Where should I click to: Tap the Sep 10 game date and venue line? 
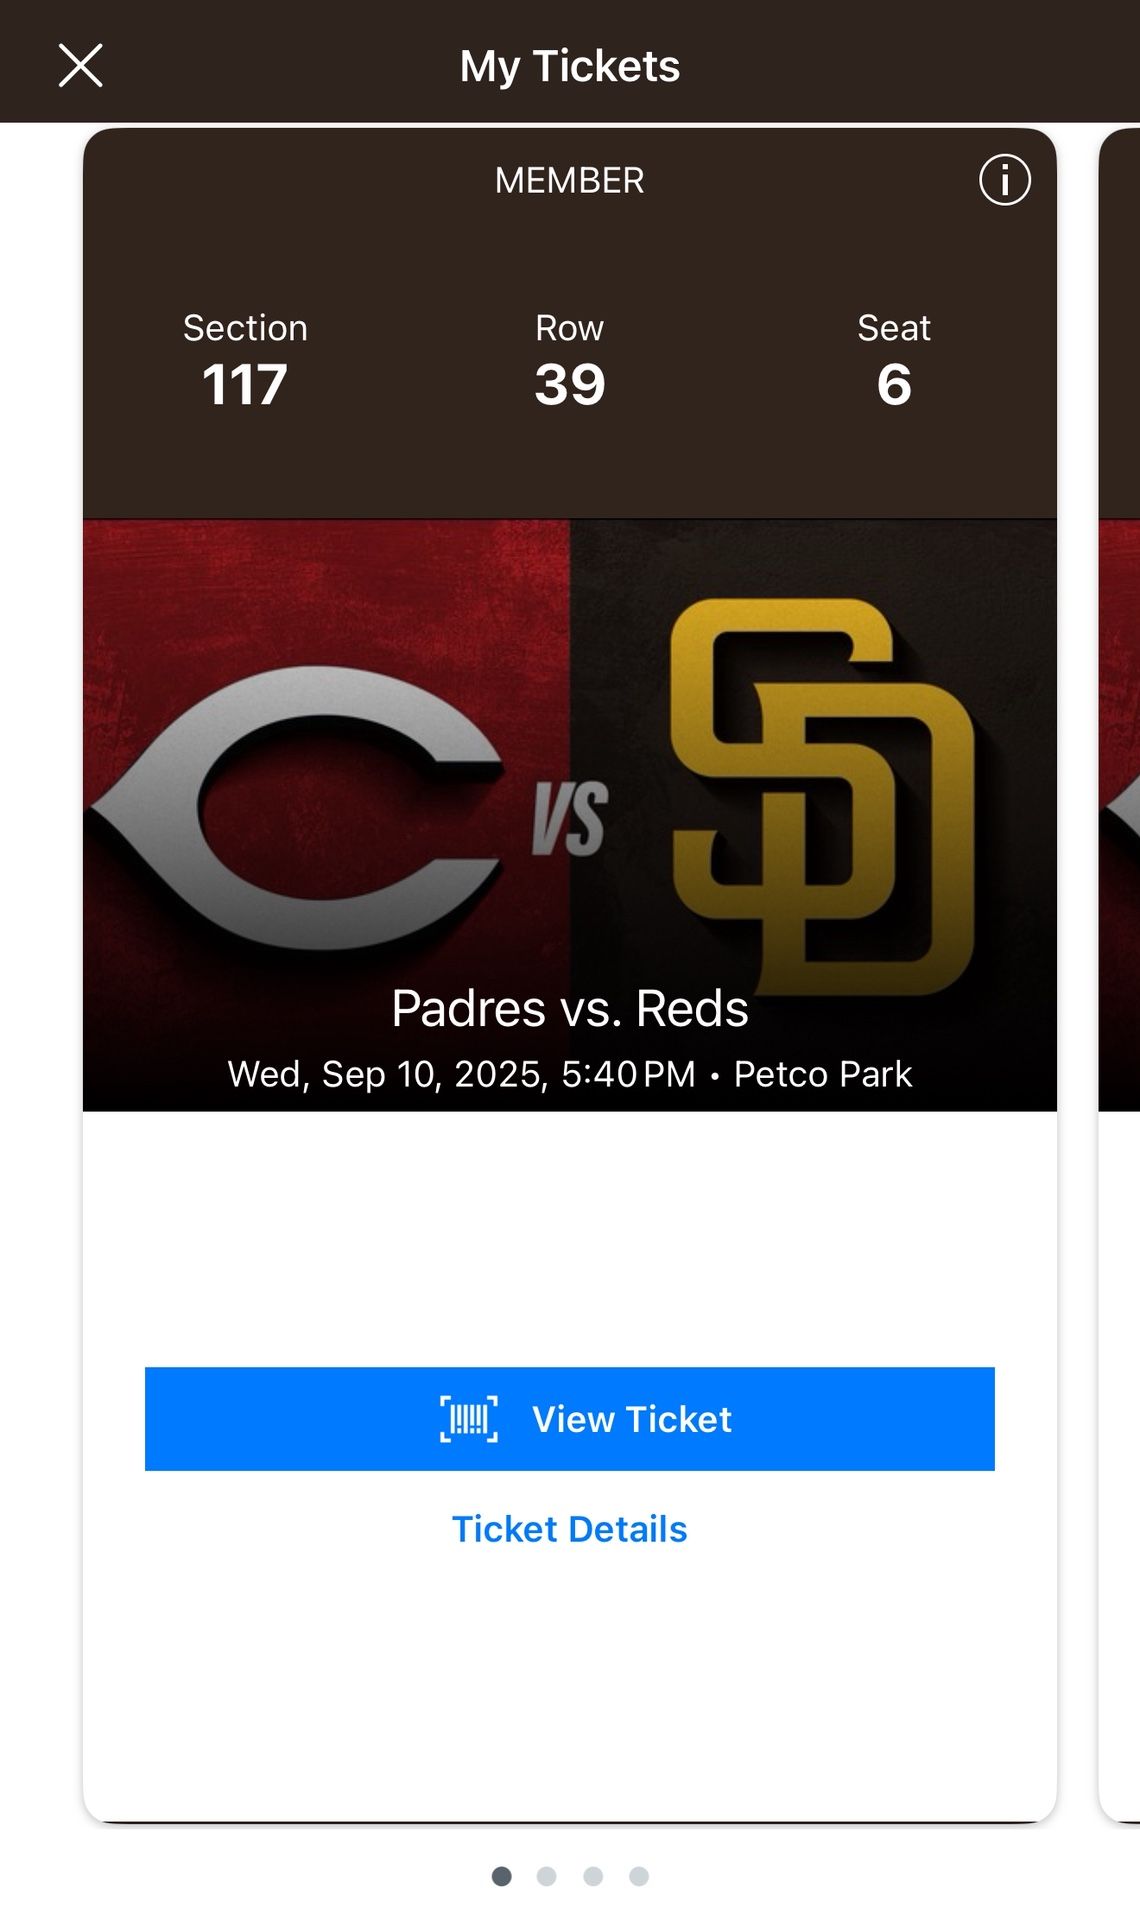pos(569,1074)
